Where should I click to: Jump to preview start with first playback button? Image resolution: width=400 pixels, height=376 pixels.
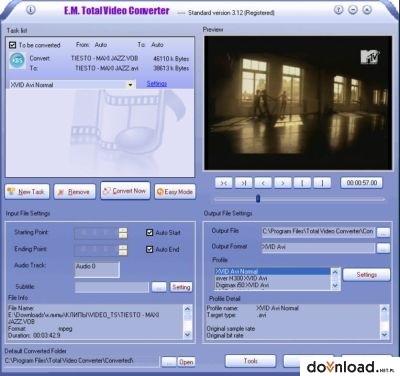[224, 183]
